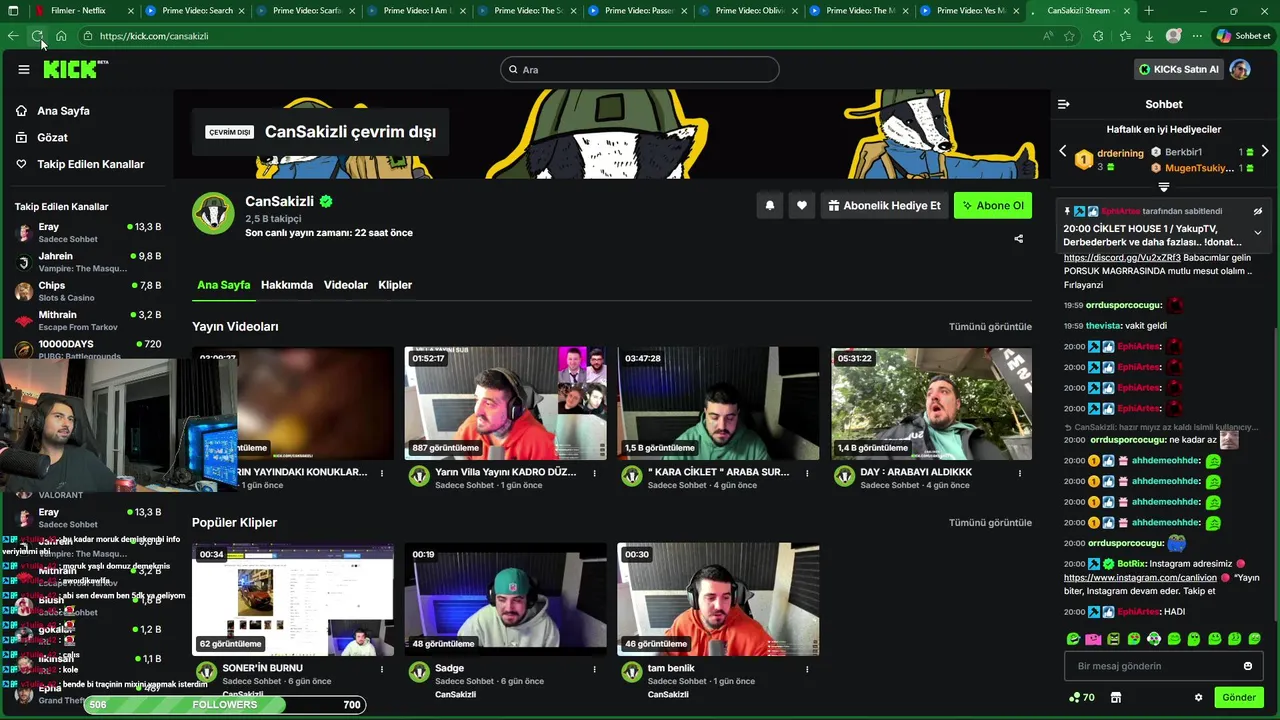Expand the pinned message chevron
The width and height of the screenshot is (1280, 720).
pos(1258,232)
